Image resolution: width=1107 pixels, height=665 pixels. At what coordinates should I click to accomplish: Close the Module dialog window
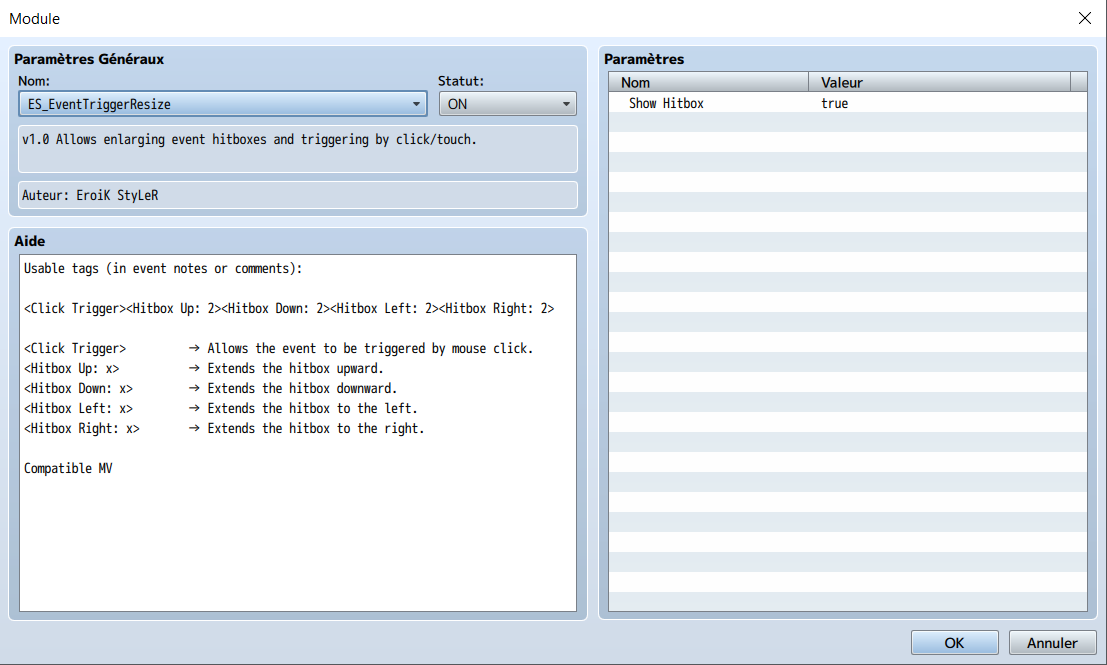[x=1084, y=18]
